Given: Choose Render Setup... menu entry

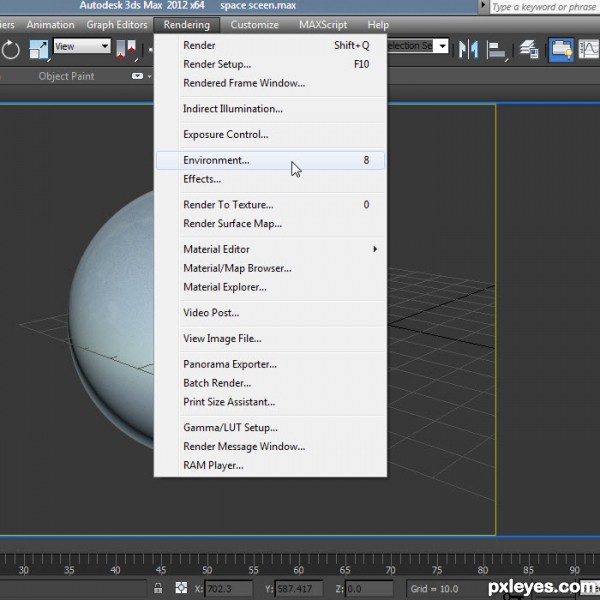Looking at the screenshot, I should [x=270, y=64].
